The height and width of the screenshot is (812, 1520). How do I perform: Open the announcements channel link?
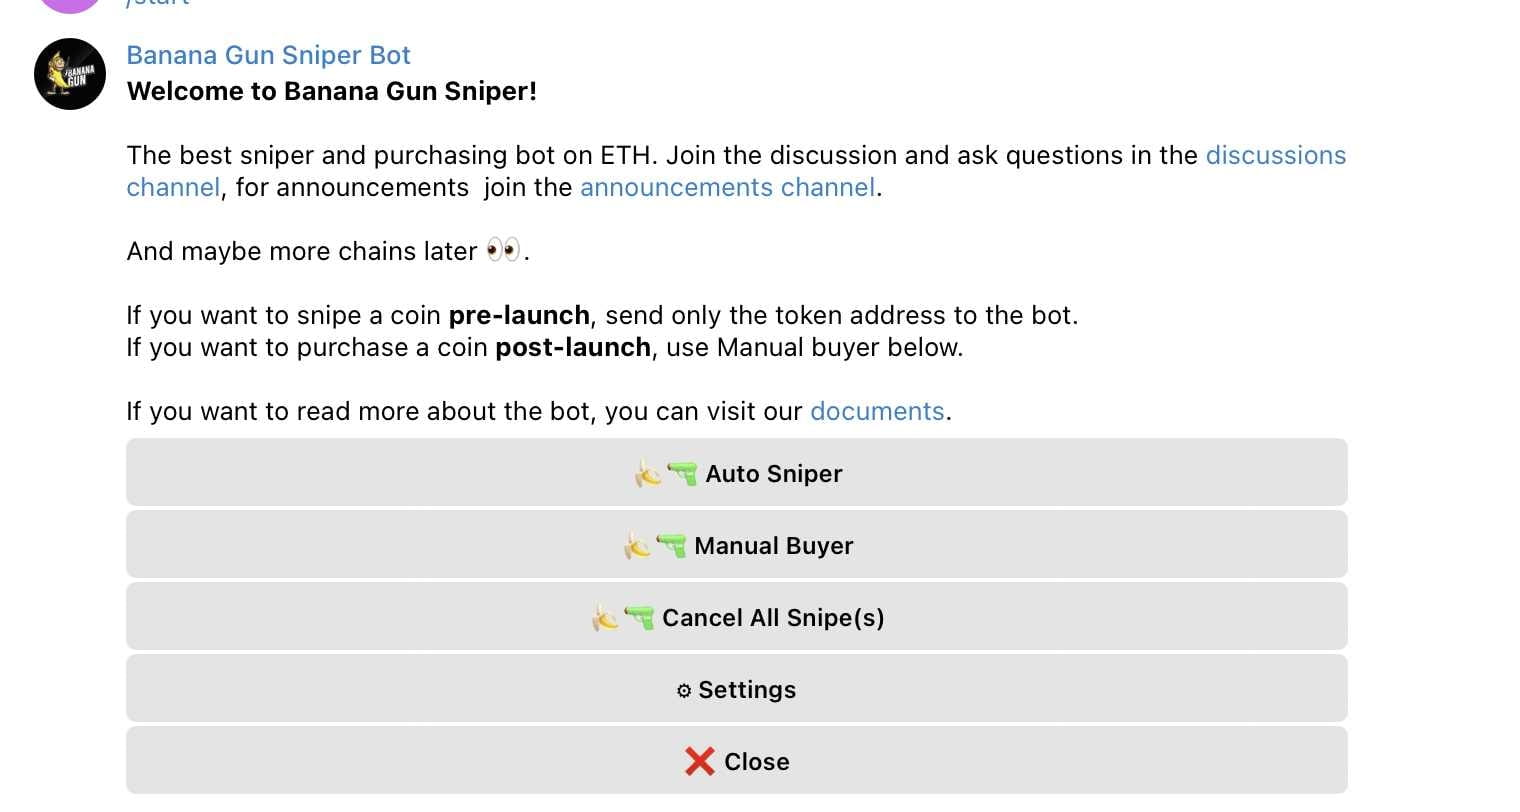pyautogui.click(x=727, y=187)
